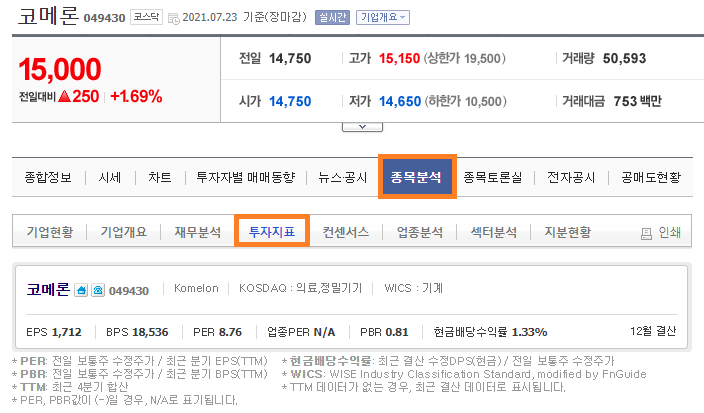This screenshot has width=704, height=413.
Task: Click the BPS value 18,536
Action: tap(150, 332)
